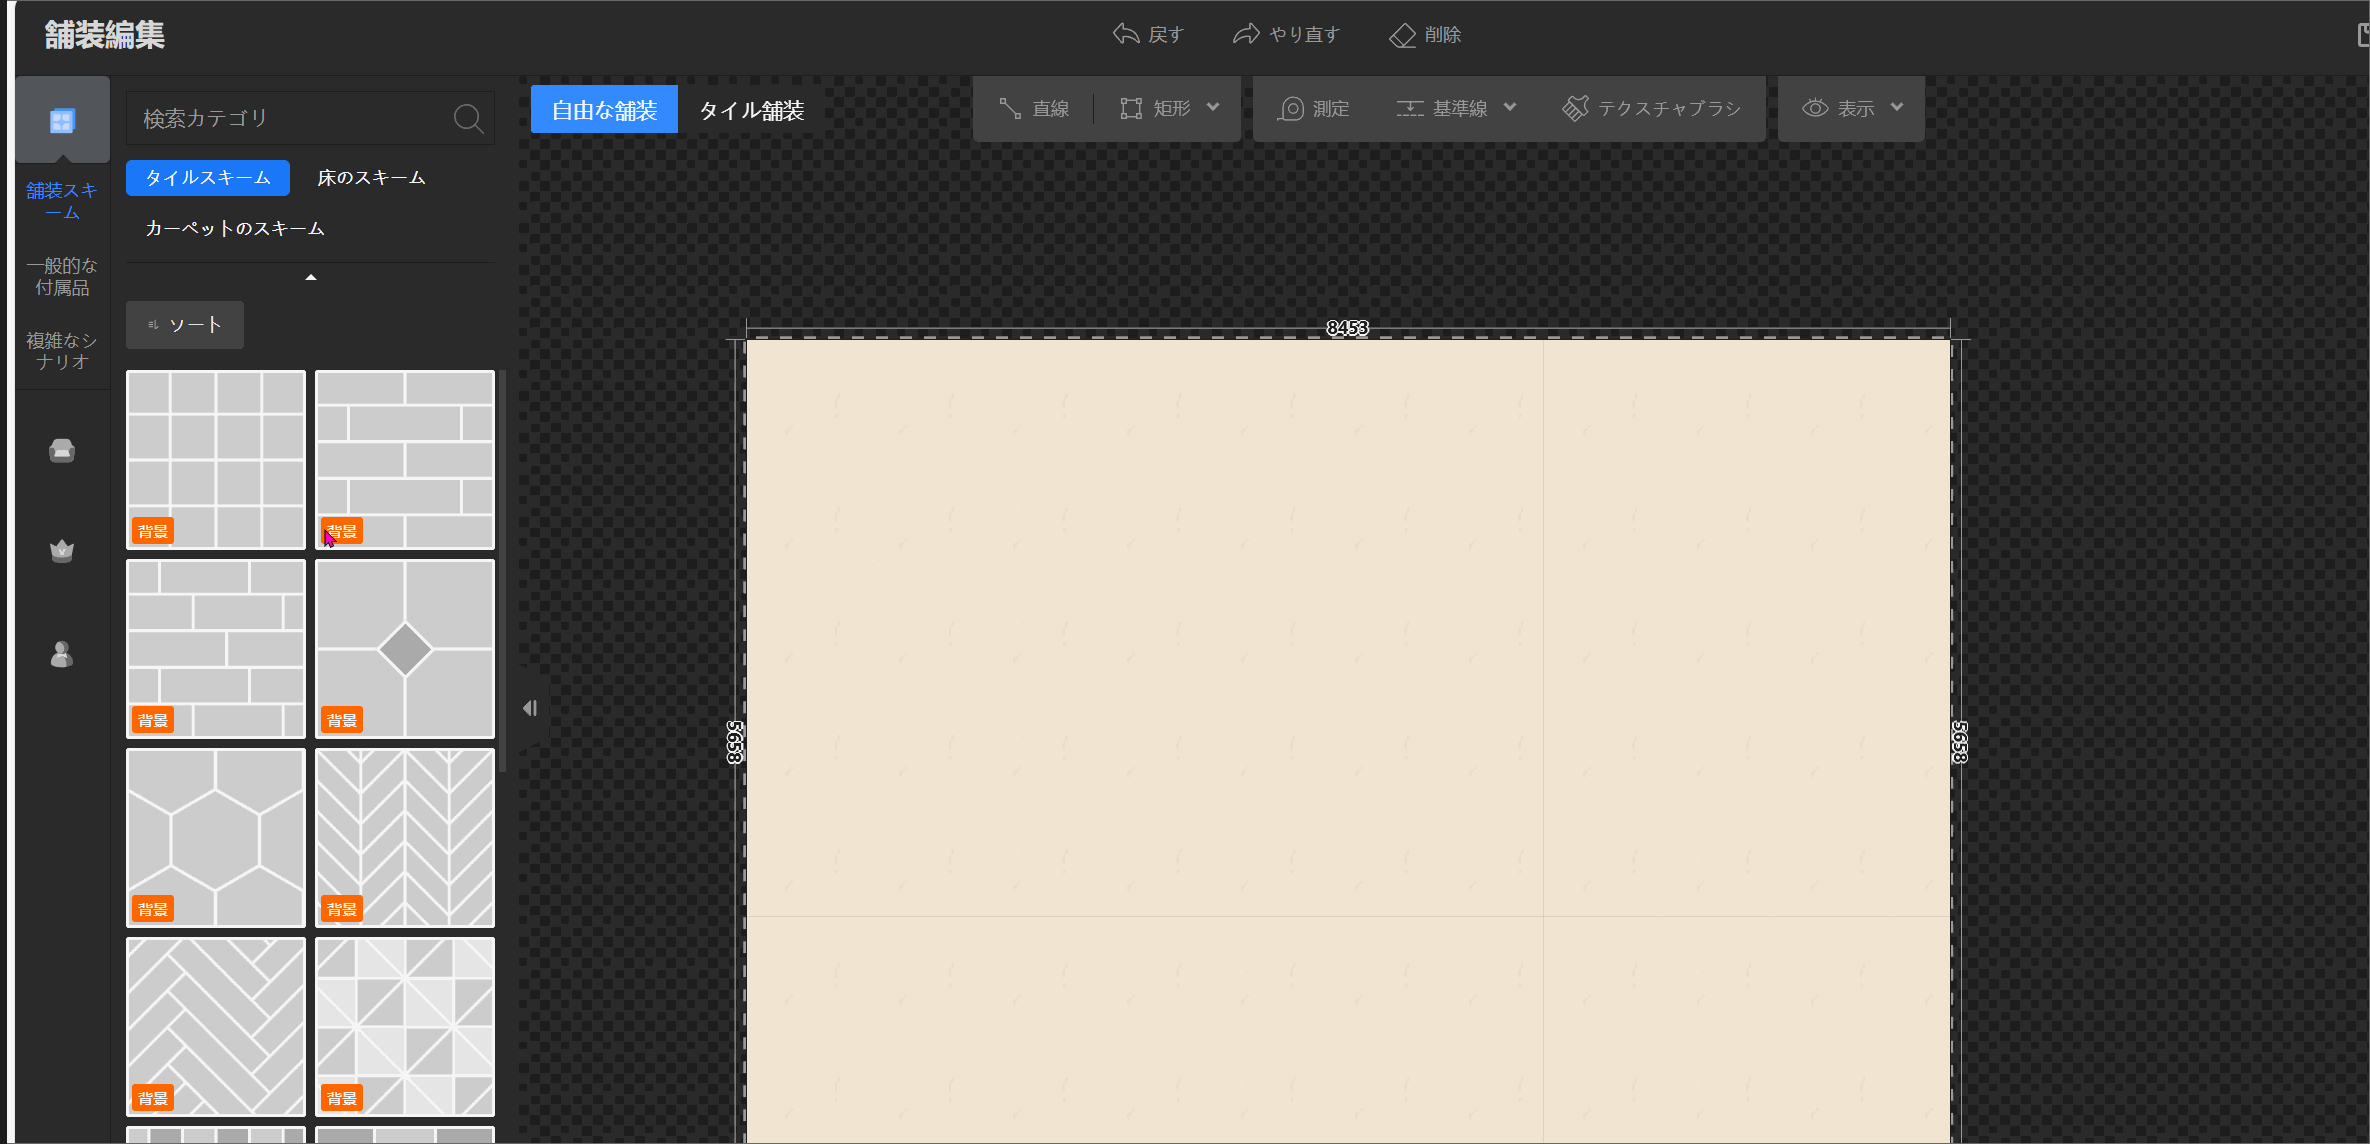Open the 矩形 shape dropdown arrow
2370x1144 pixels.
(1213, 107)
